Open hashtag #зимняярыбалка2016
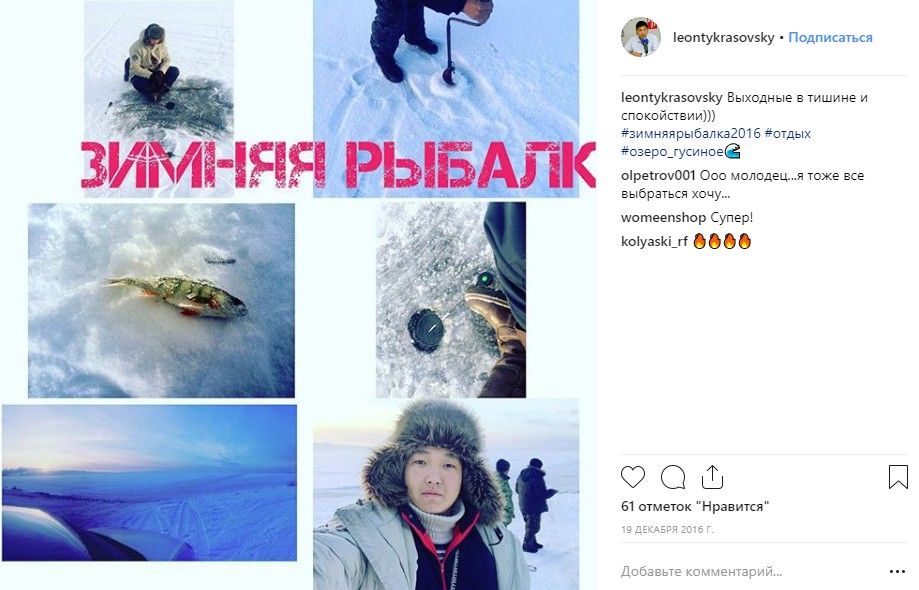The width and height of the screenshot is (919, 590). click(690, 133)
